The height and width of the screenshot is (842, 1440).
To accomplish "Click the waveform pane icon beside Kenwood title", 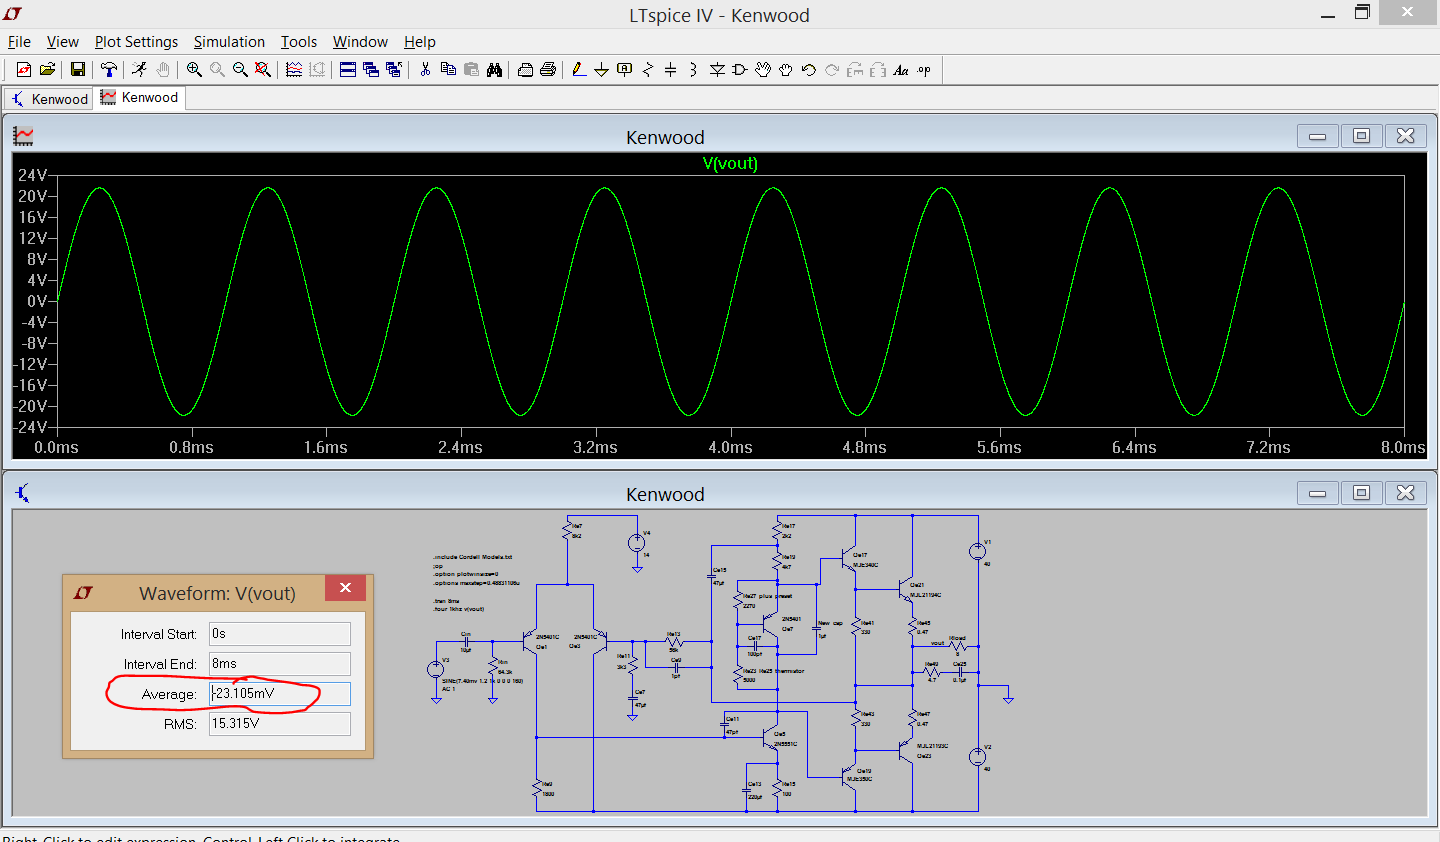I will click(x=23, y=136).
